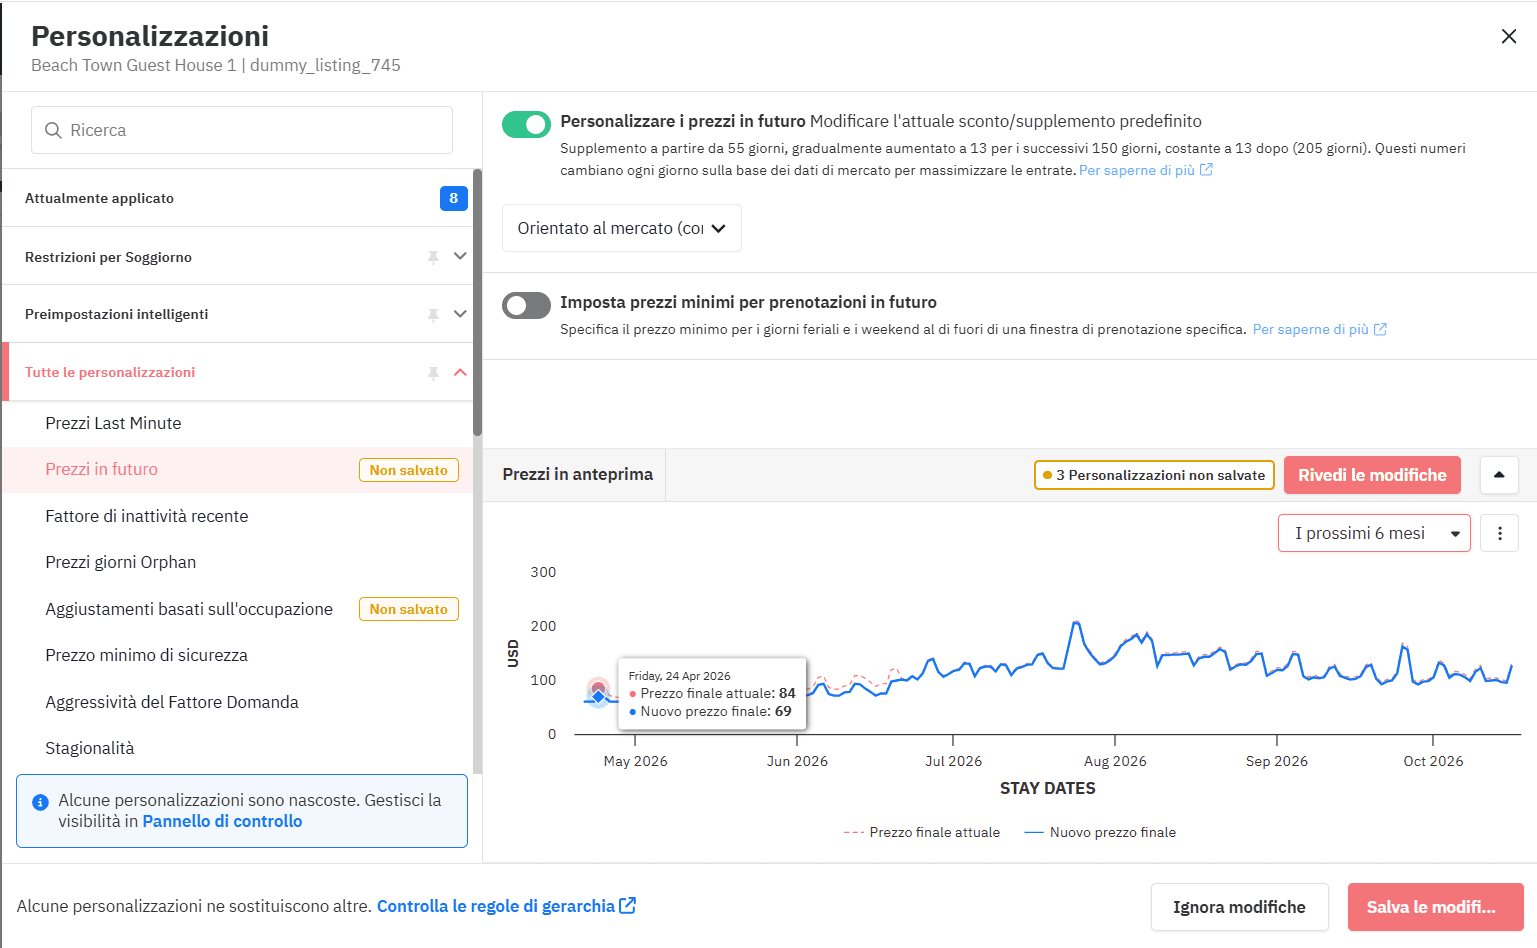Click inside the Ricerca search field
The width and height of the screenshot is (1537, 948).
point(240,130)
